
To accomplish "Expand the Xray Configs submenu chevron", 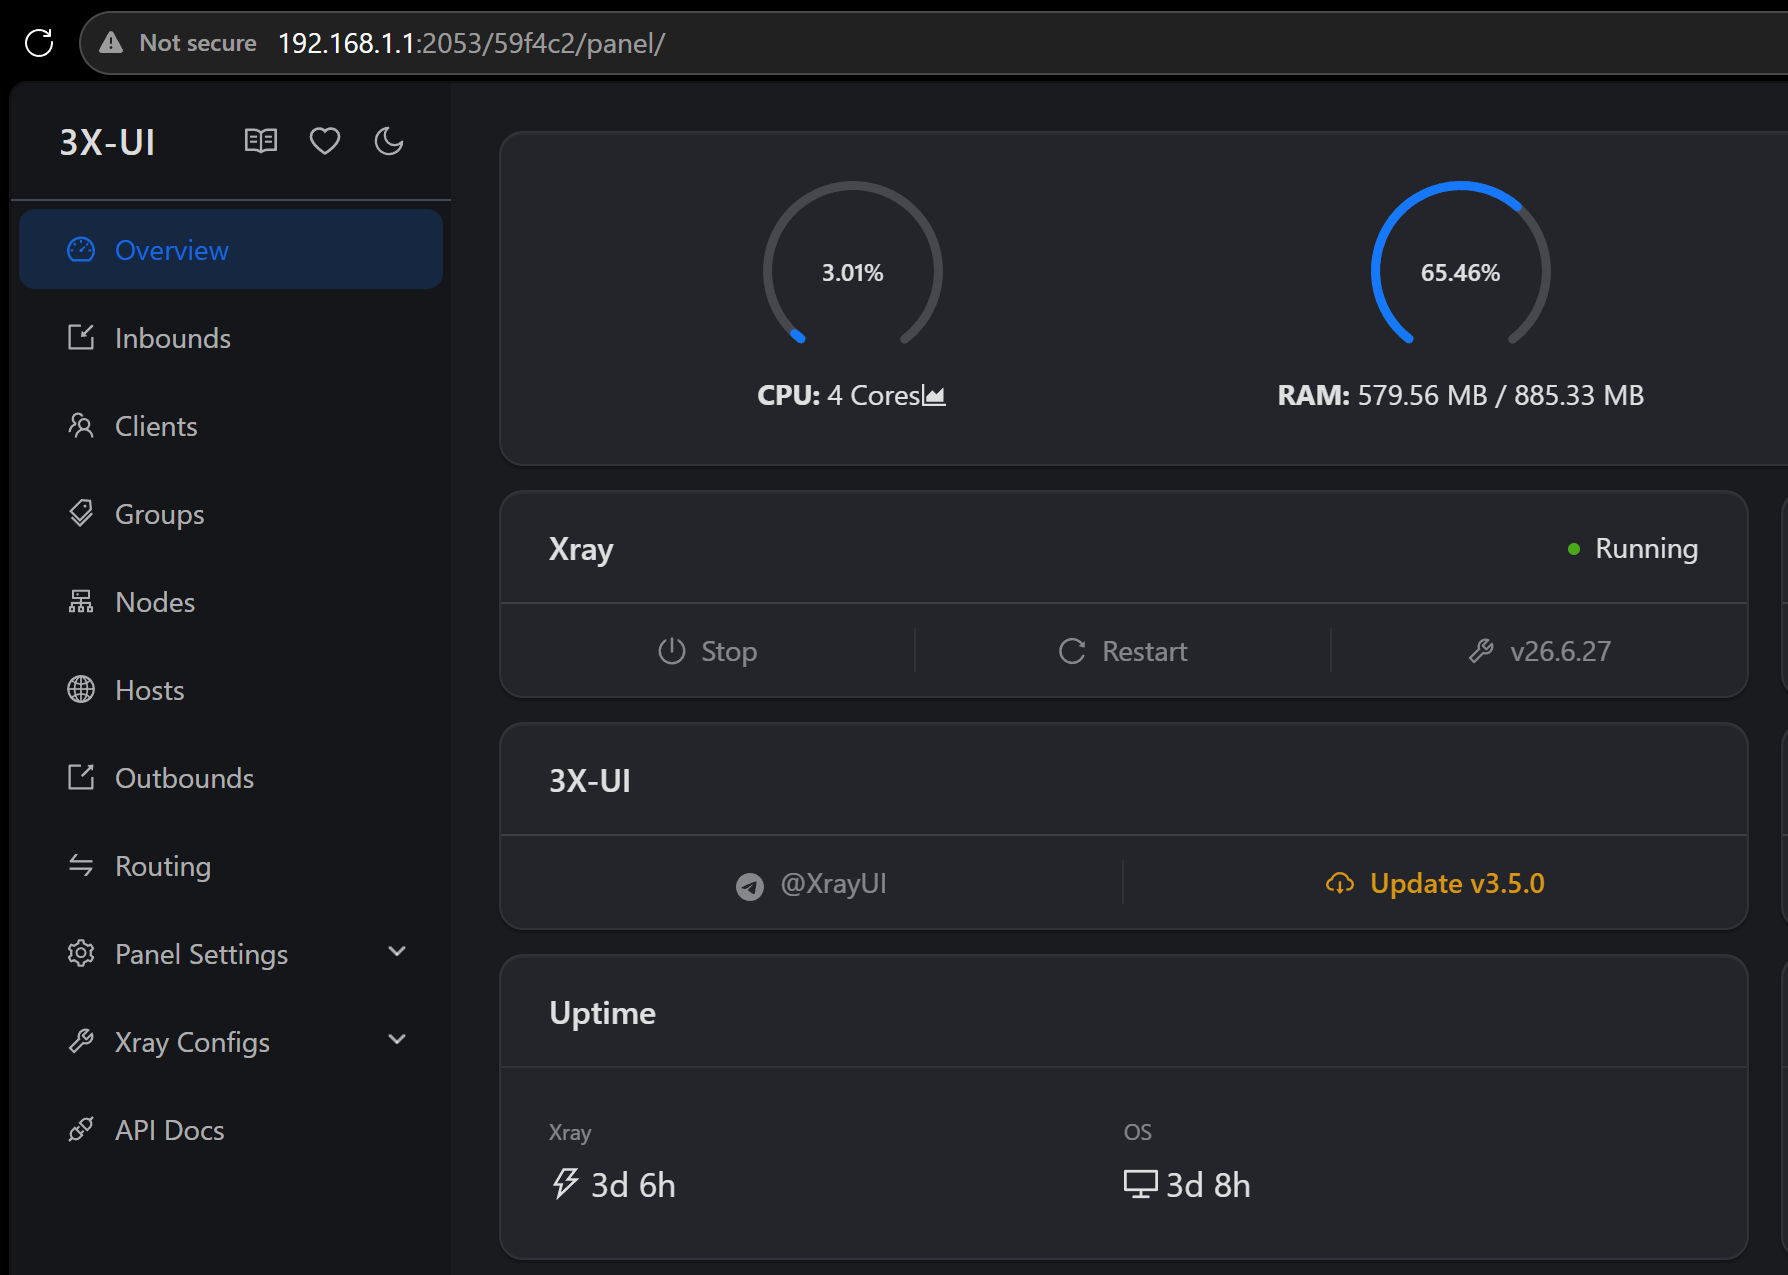I will pyautogui.click(x=397, y=1040).
